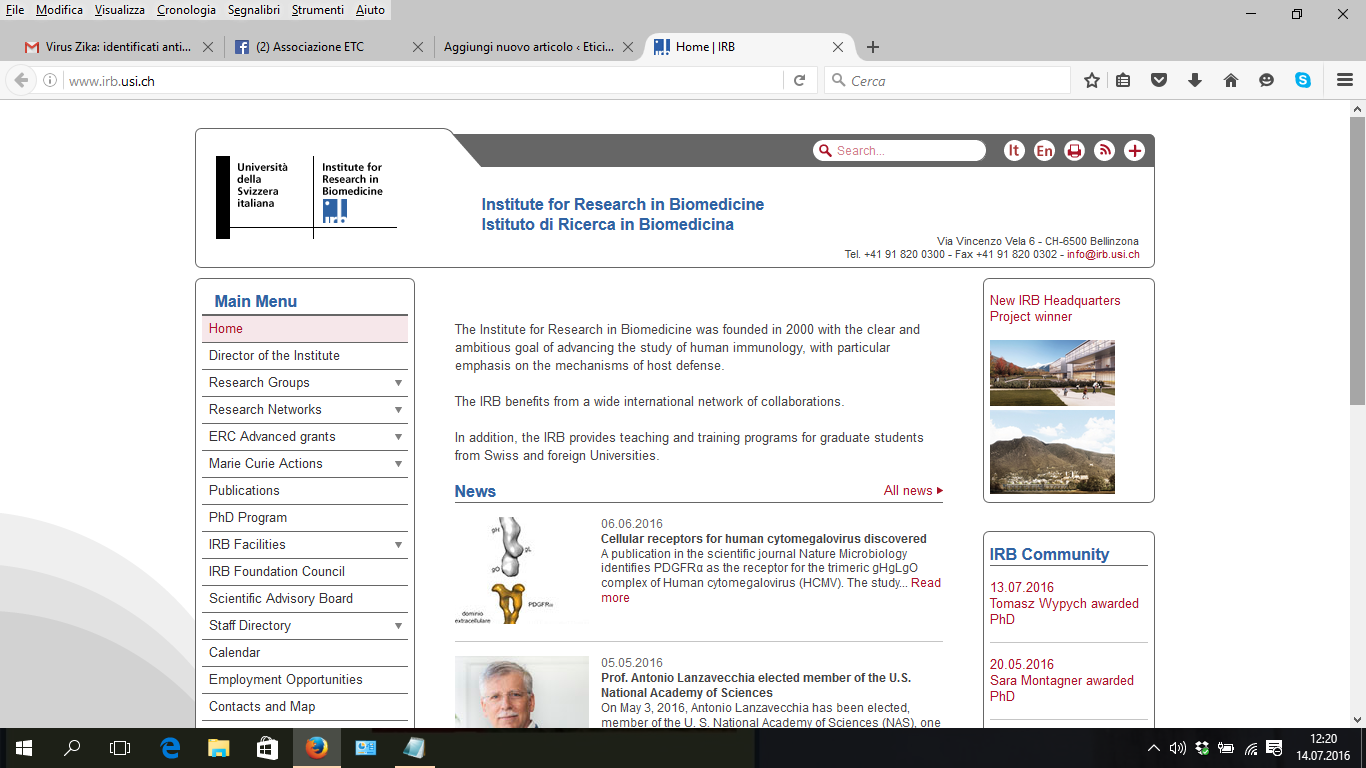Click the RSS feed icon in the site header
This screenshot has height=768, width=1366.
pos(1104,151)
